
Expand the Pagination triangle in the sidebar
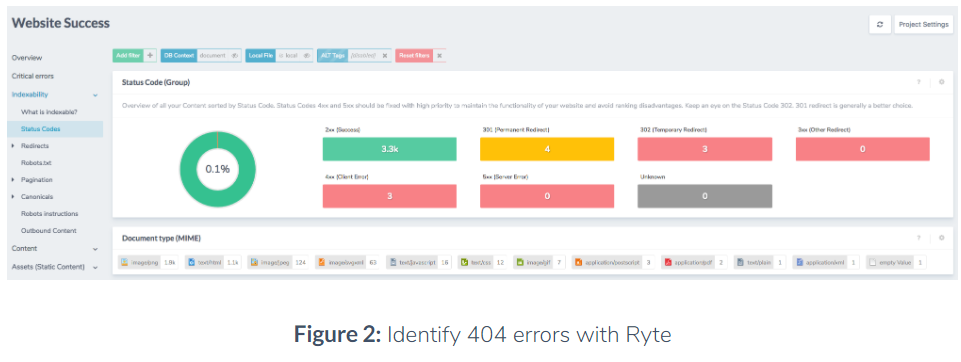point(13,179)
